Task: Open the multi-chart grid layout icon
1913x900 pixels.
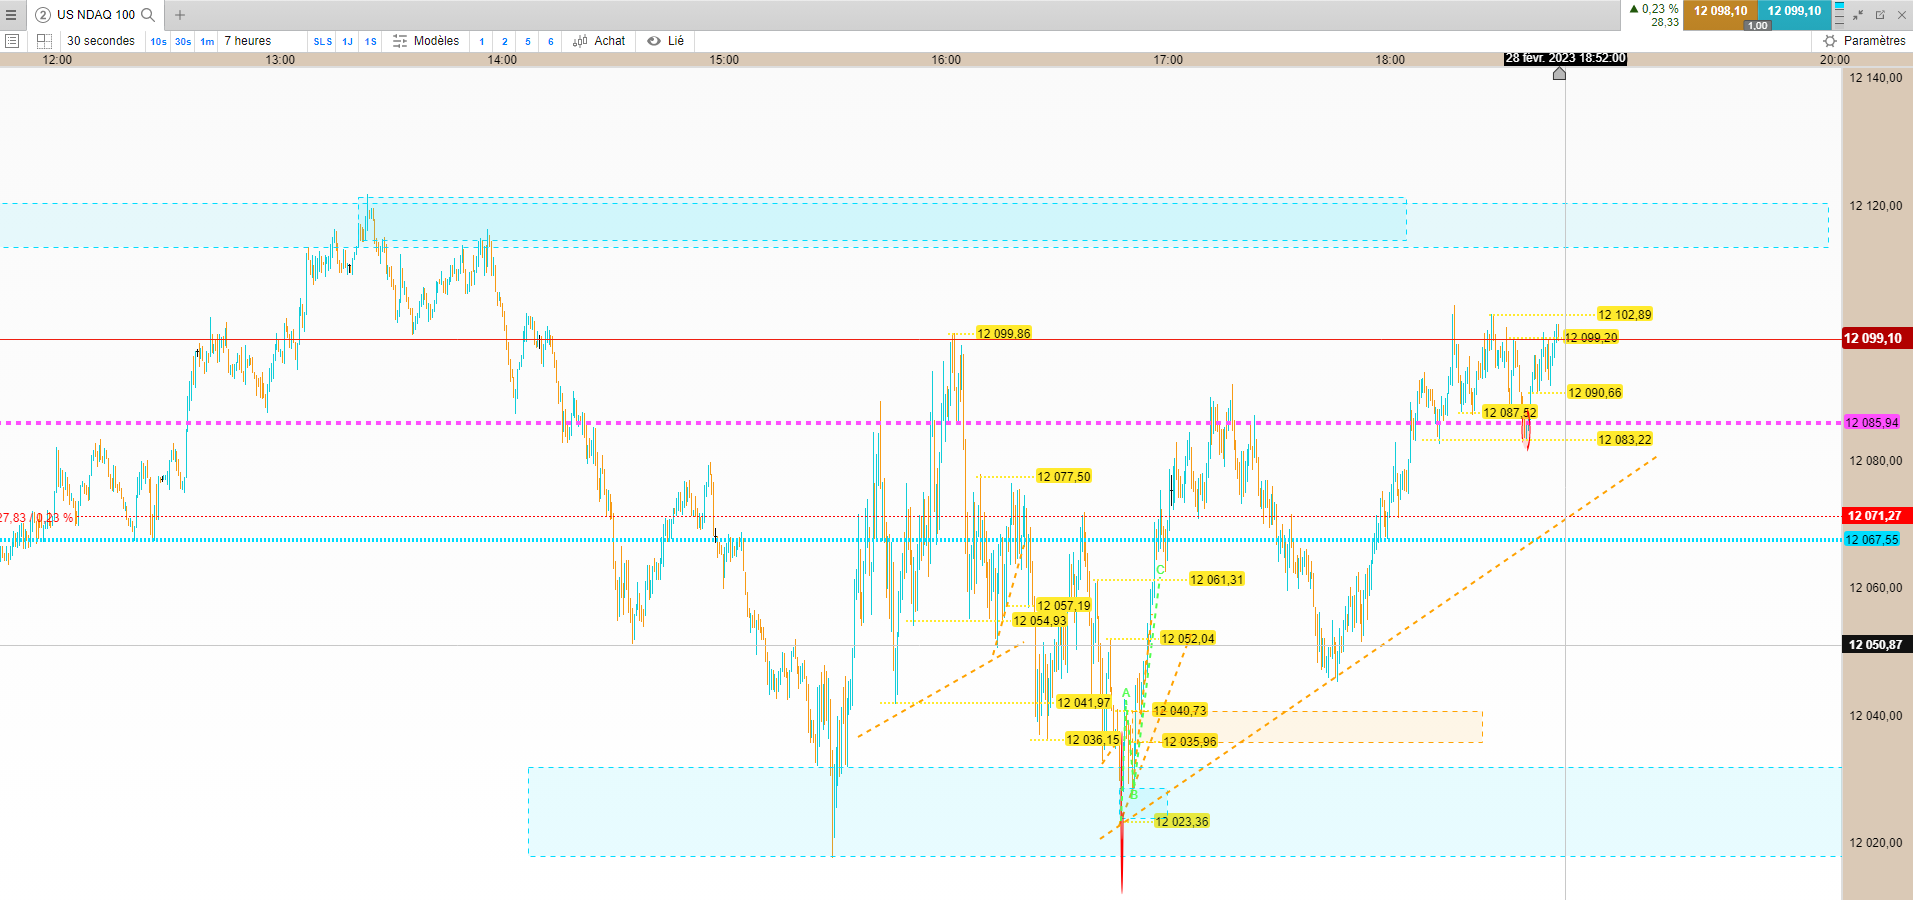Action: 44,41
